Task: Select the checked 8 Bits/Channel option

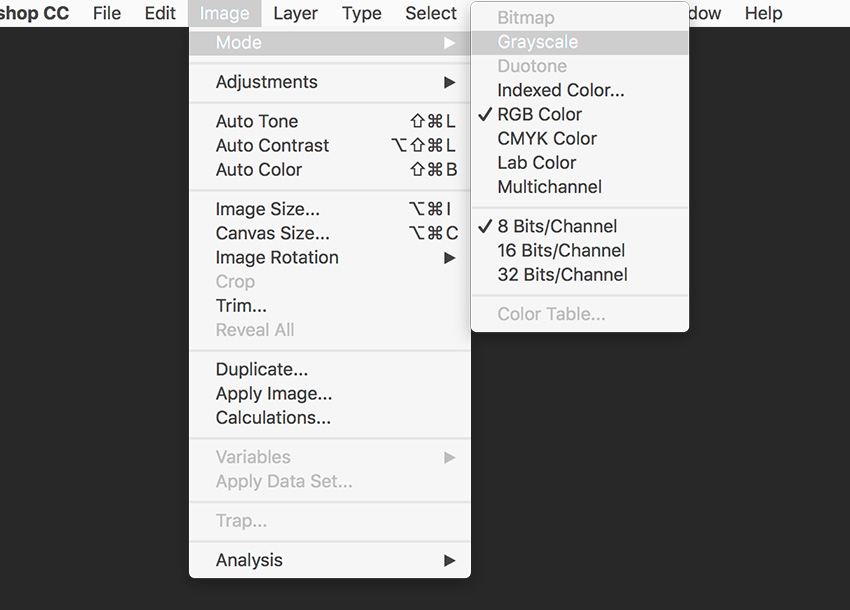Action: [x=557, y=226]
